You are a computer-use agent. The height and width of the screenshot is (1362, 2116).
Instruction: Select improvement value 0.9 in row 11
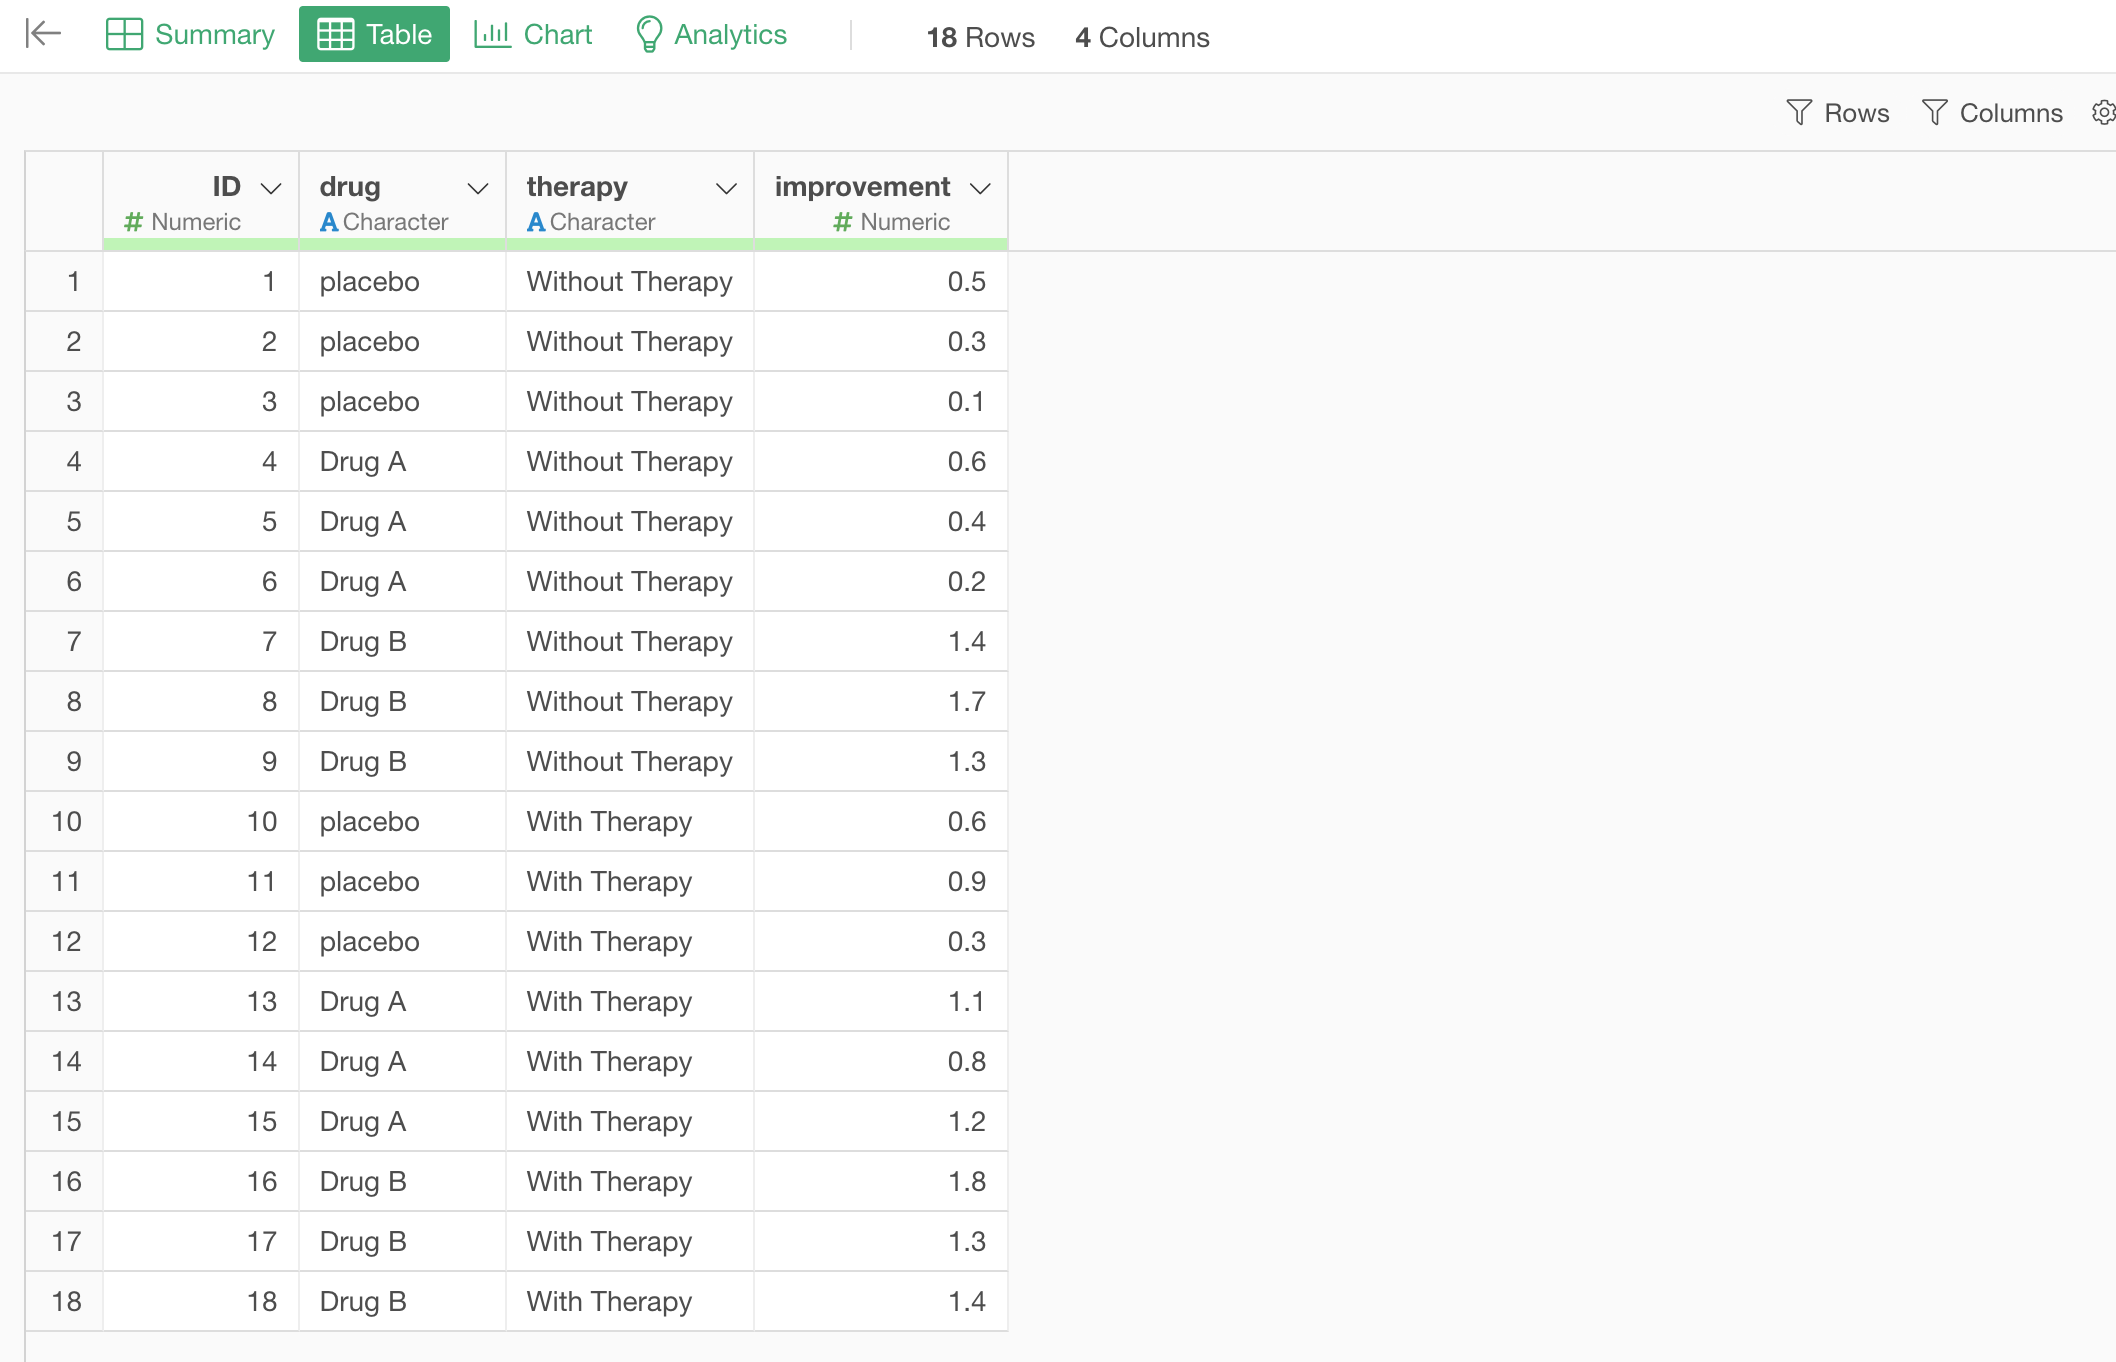pos(881,881)
